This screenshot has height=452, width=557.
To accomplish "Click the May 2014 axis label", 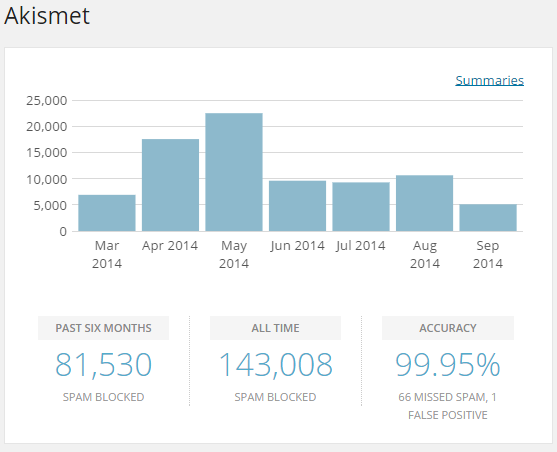I will click(234, 254).
